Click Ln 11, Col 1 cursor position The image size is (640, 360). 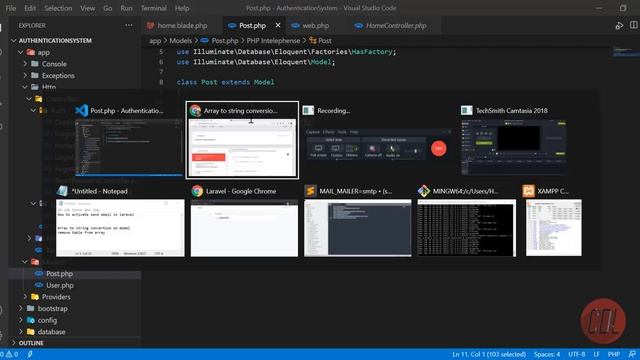[x=489, y=354]
